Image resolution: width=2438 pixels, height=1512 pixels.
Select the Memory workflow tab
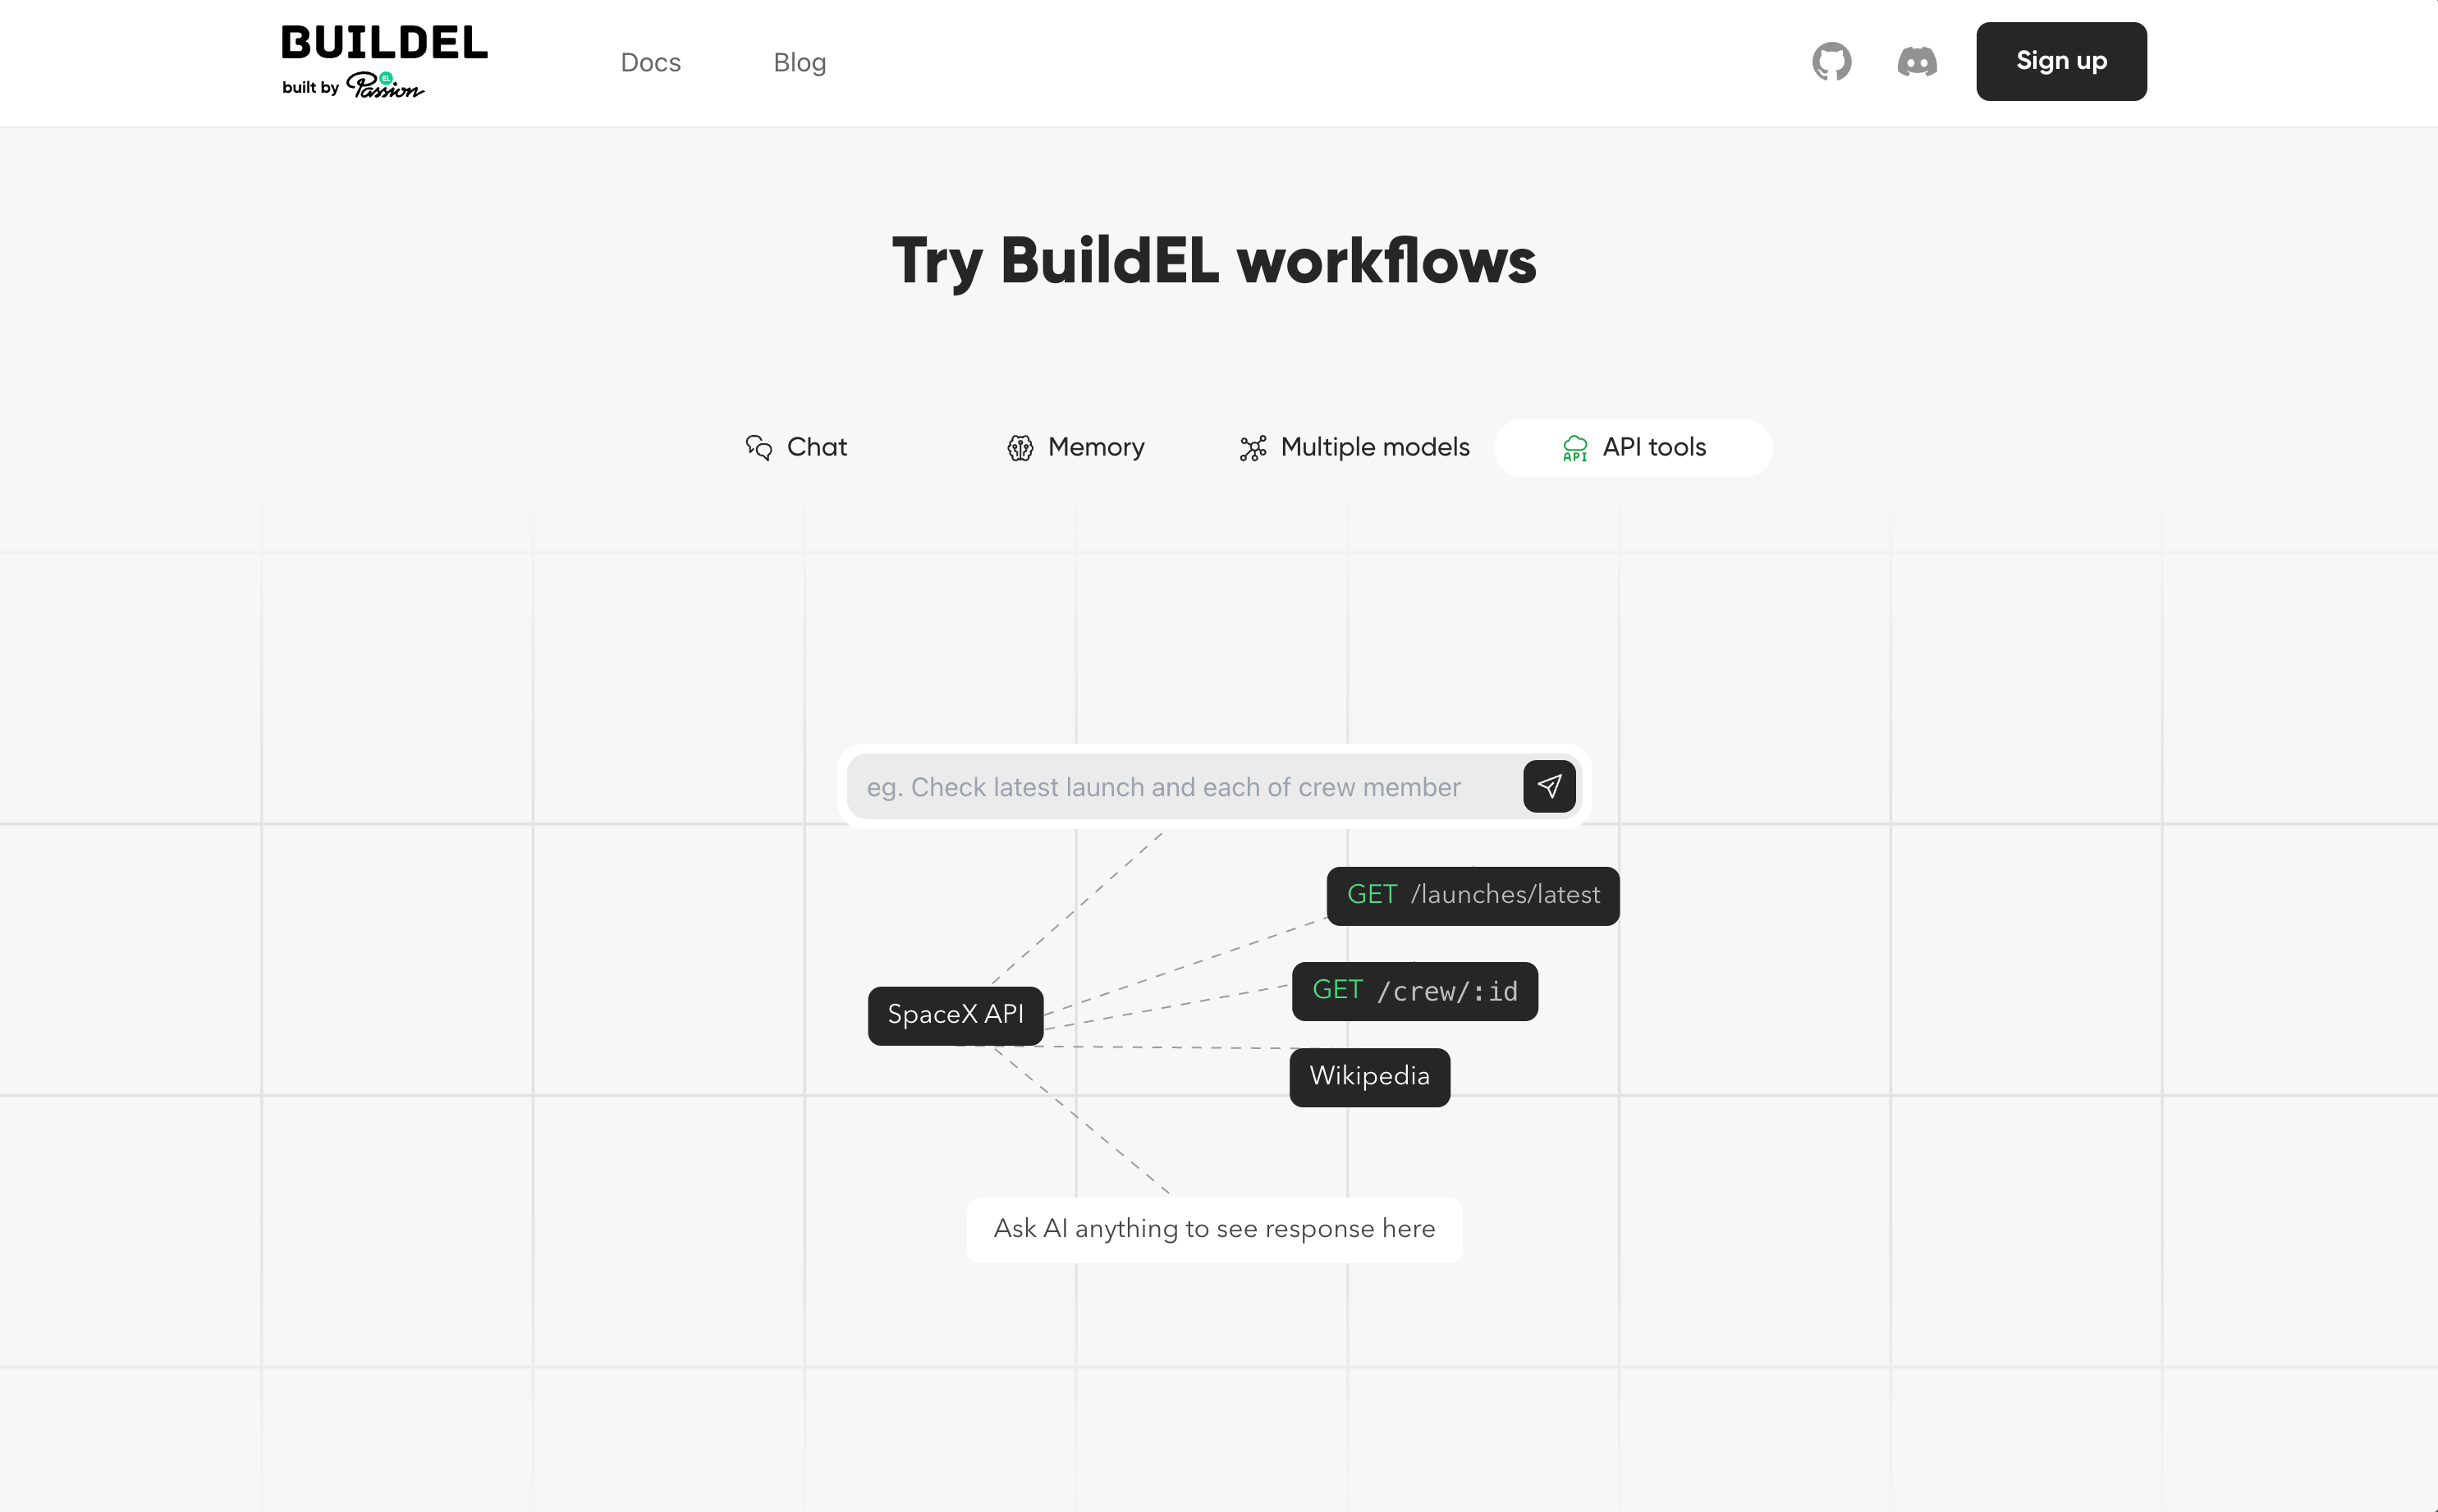tap(1073, 447)
